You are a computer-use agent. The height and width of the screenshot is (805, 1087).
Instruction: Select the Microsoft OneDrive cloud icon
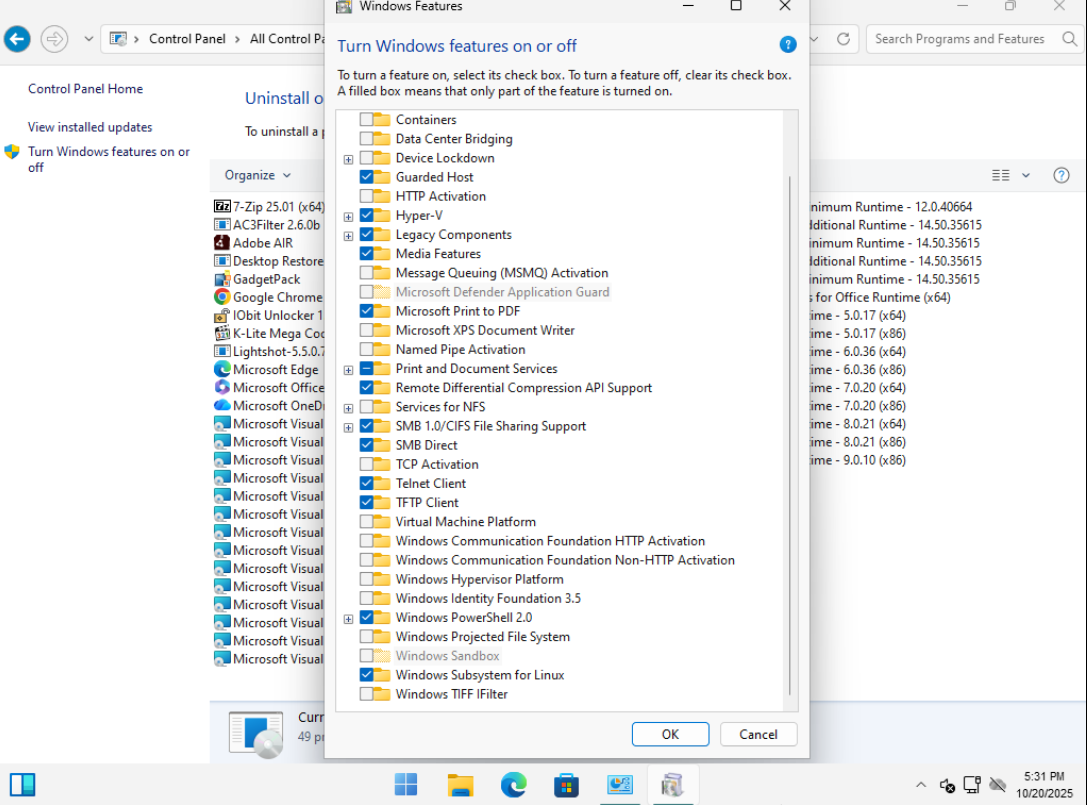[222, 406]
